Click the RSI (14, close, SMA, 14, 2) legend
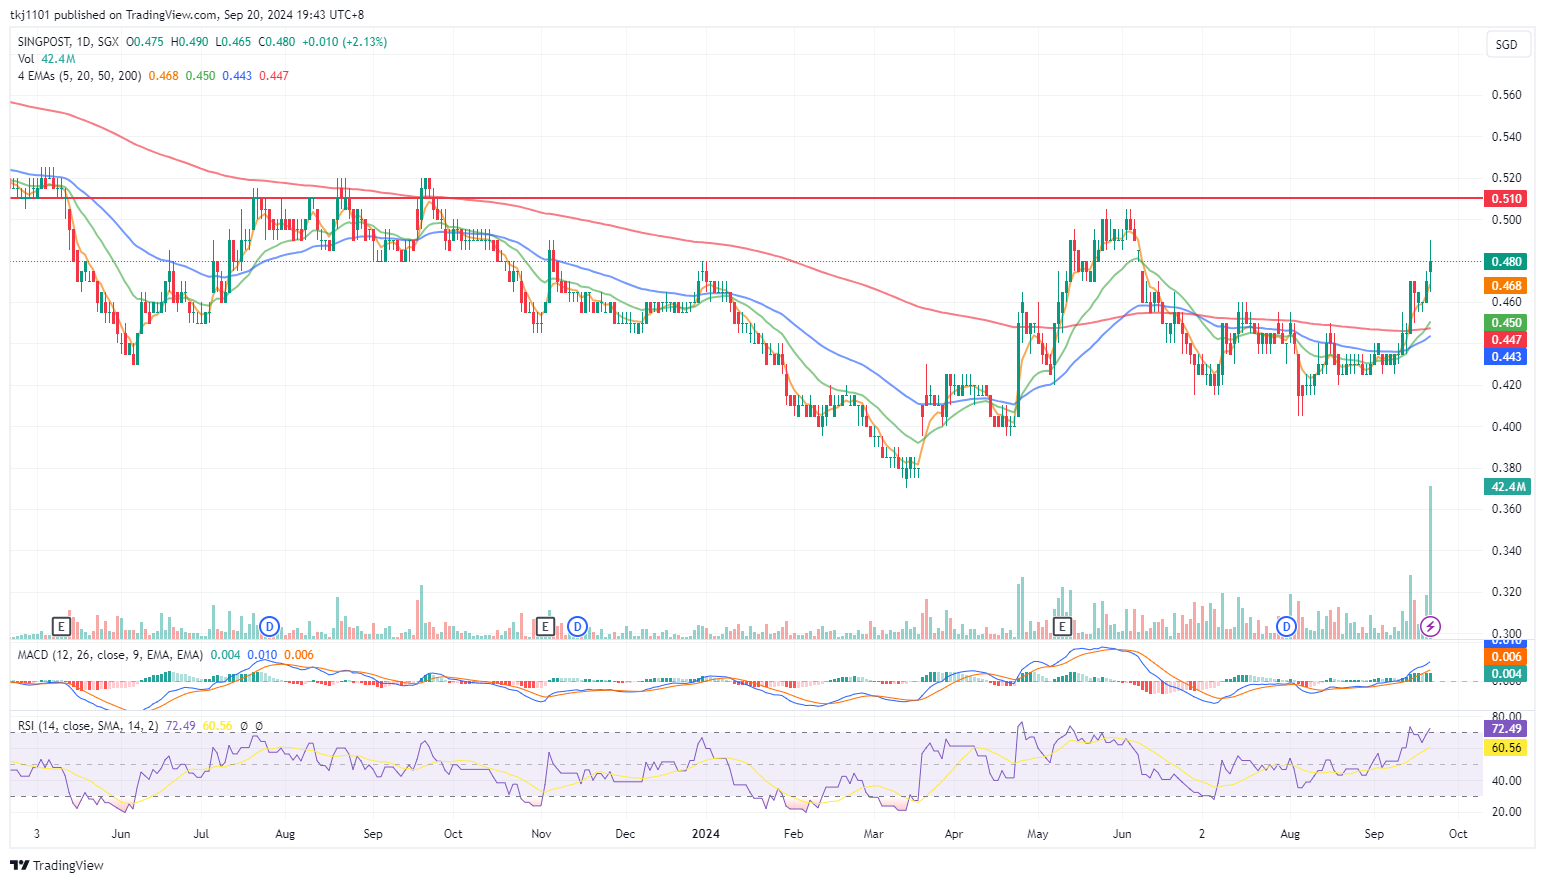 point(88,726)
